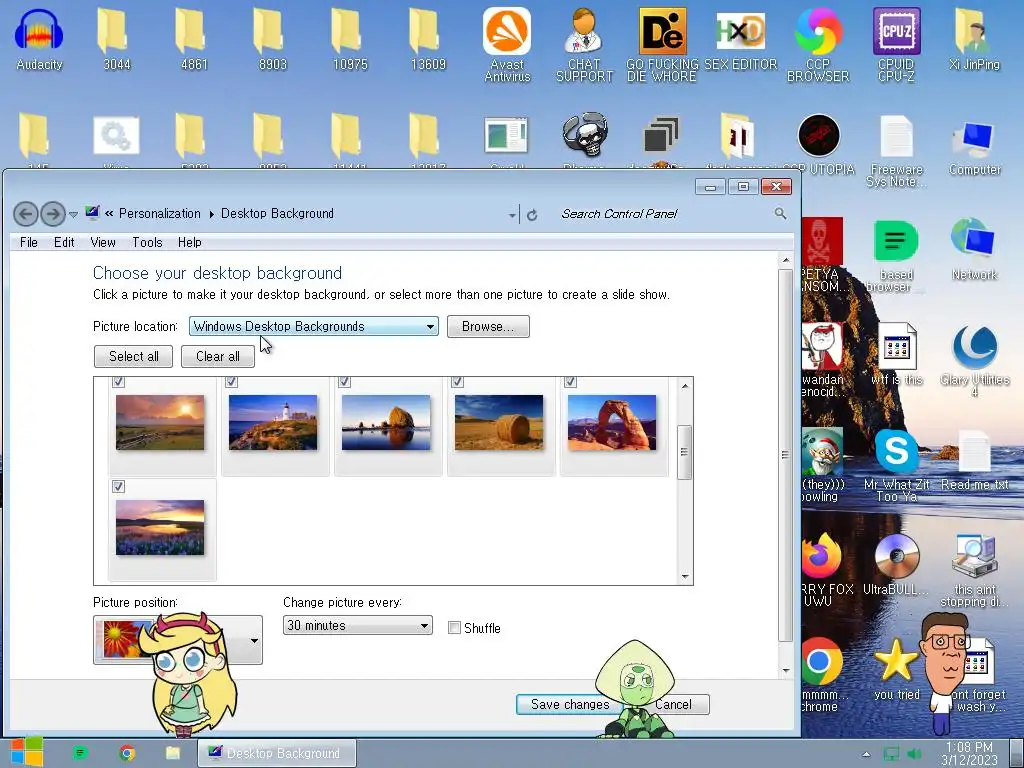Open the folder named 8903
The height and width of the screenshot is (768, 1024).
coord(272,39)
